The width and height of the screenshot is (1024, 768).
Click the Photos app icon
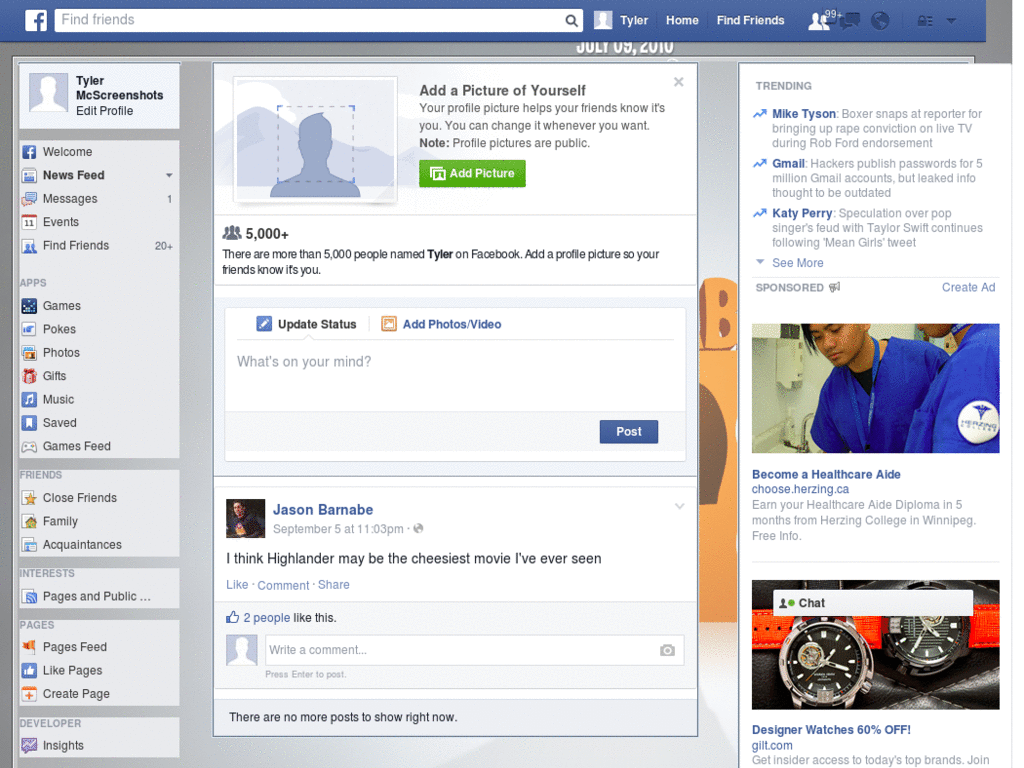pyautogui.click(x=29, y=353)
